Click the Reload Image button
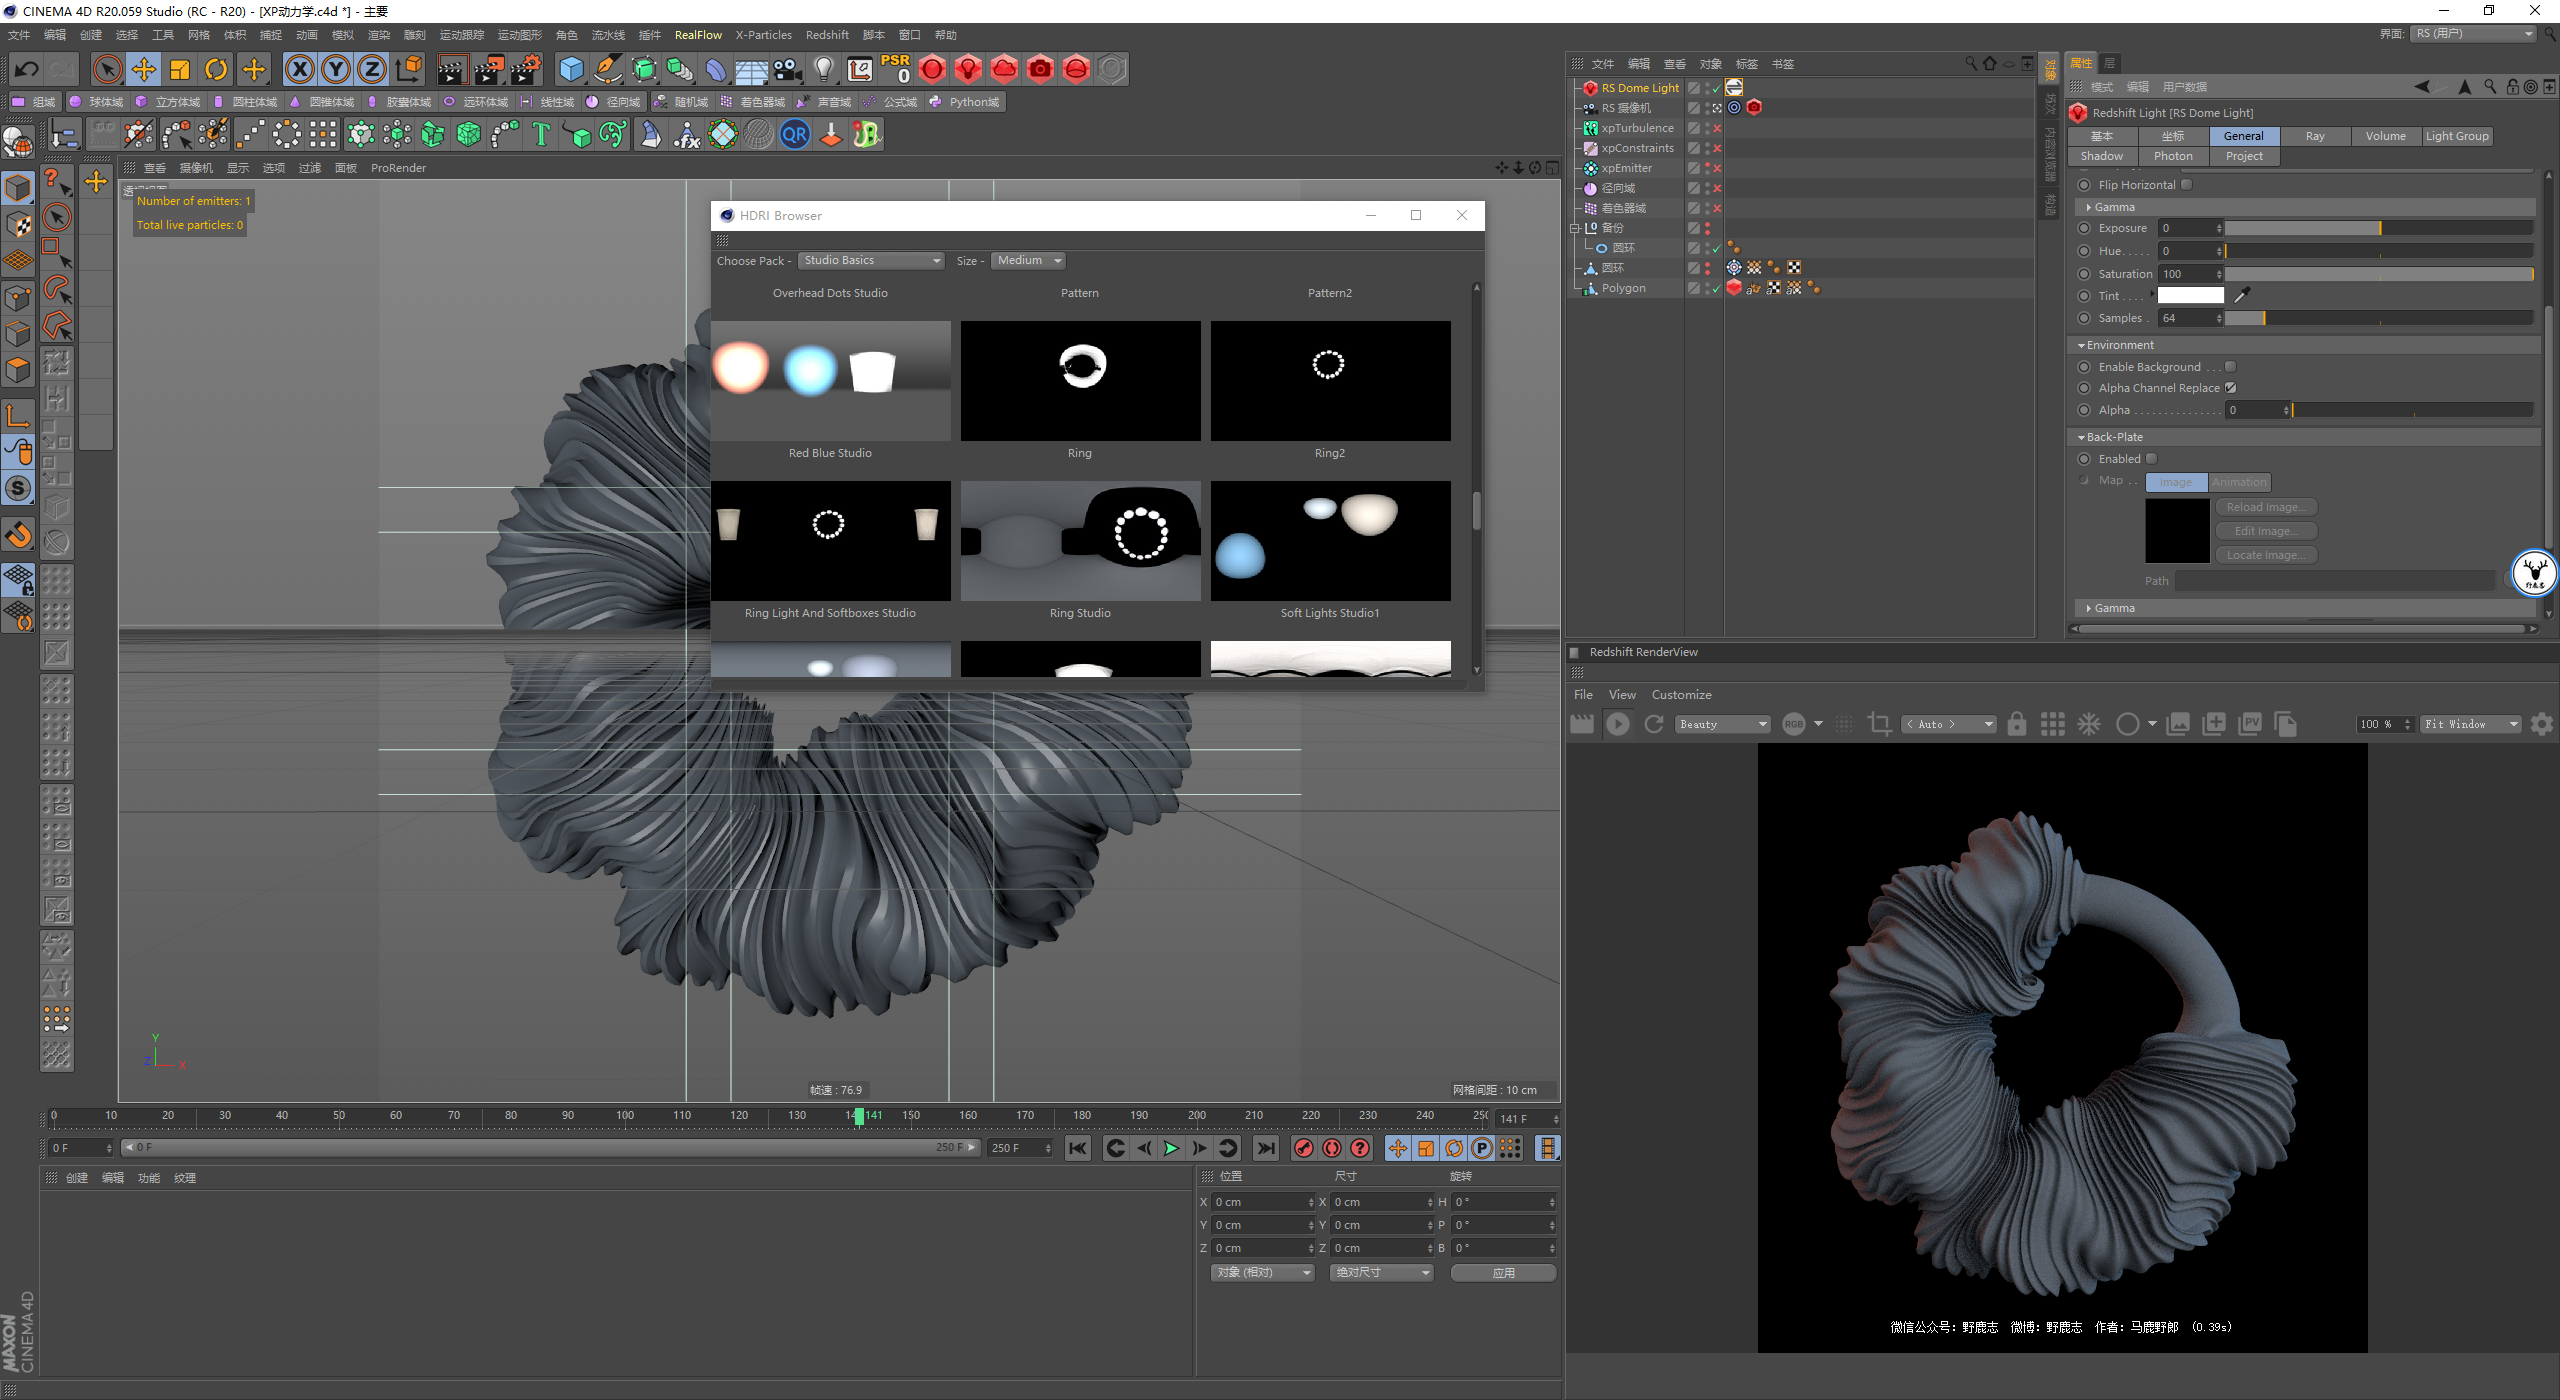 click(x=2265, y=507)
